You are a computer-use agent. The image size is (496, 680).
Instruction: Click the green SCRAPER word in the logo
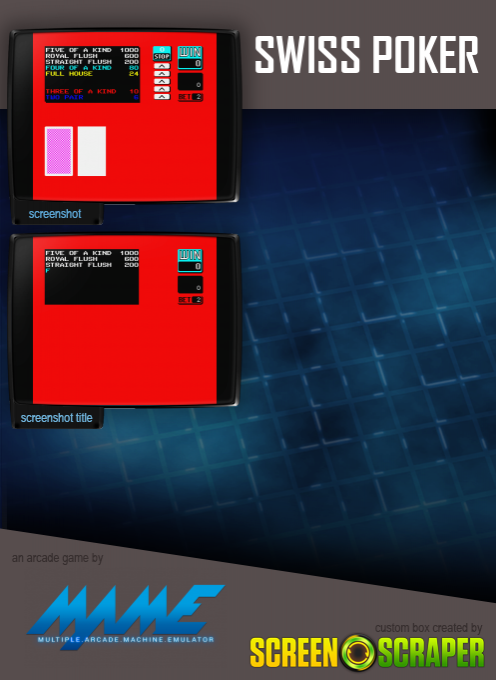431,653
